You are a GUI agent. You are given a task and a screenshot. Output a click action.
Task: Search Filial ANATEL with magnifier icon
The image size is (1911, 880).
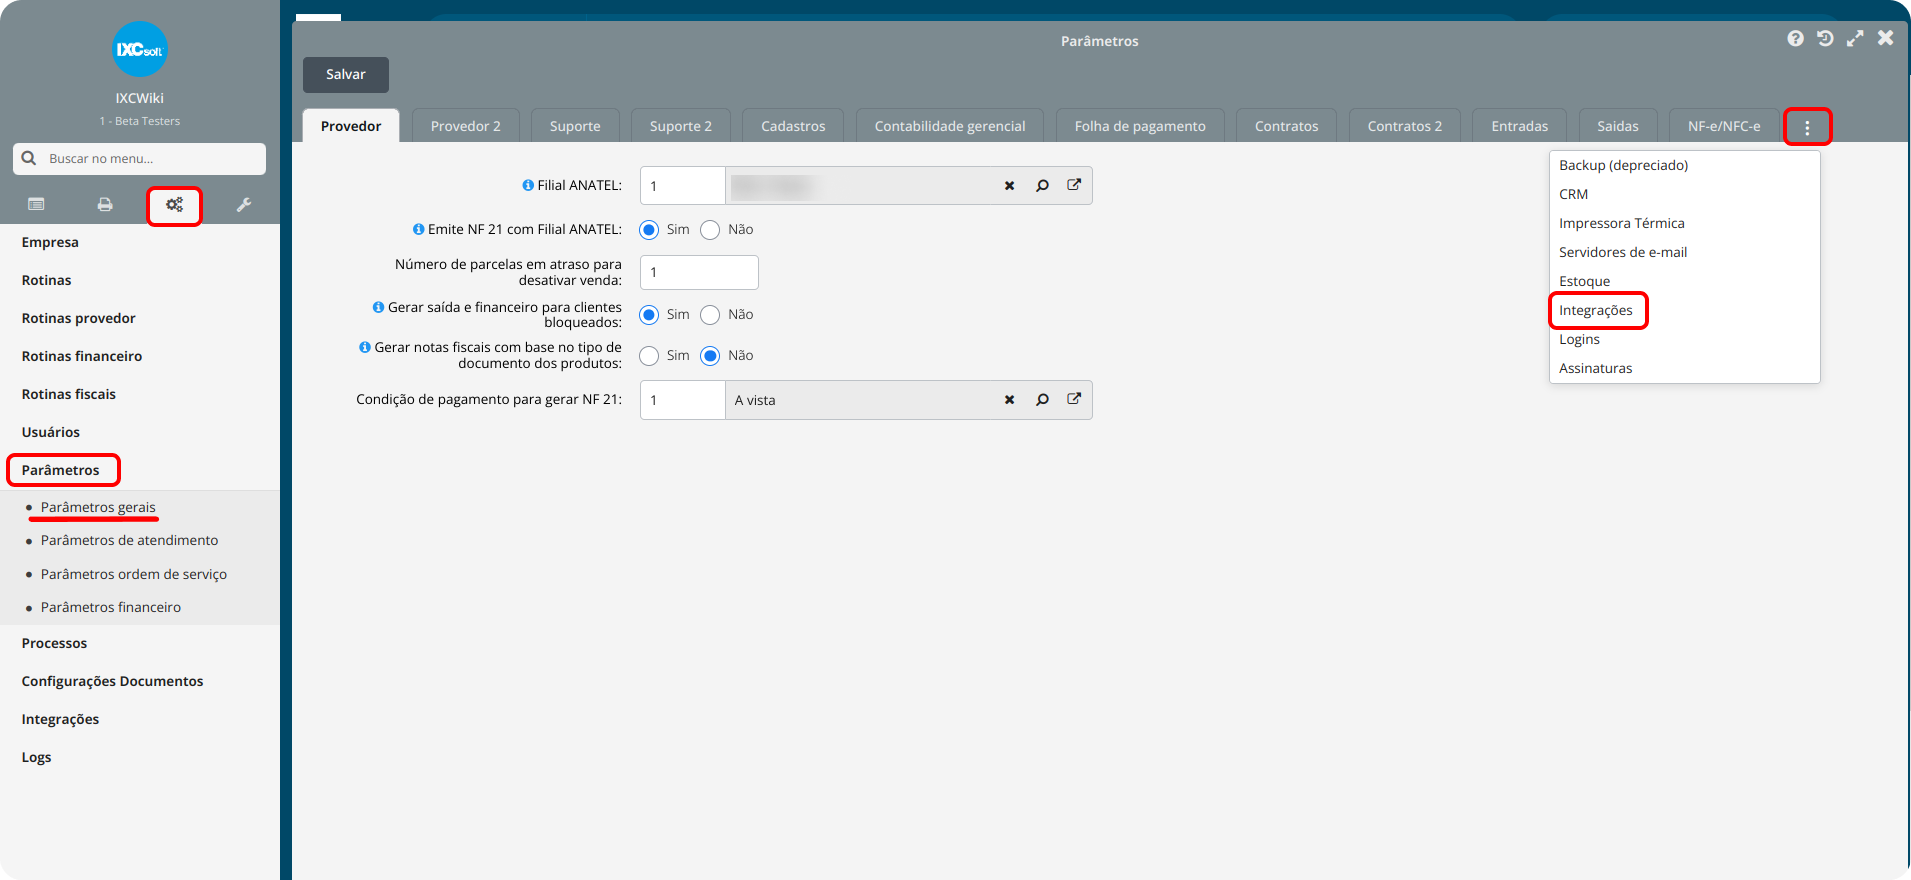point(1042,186)
